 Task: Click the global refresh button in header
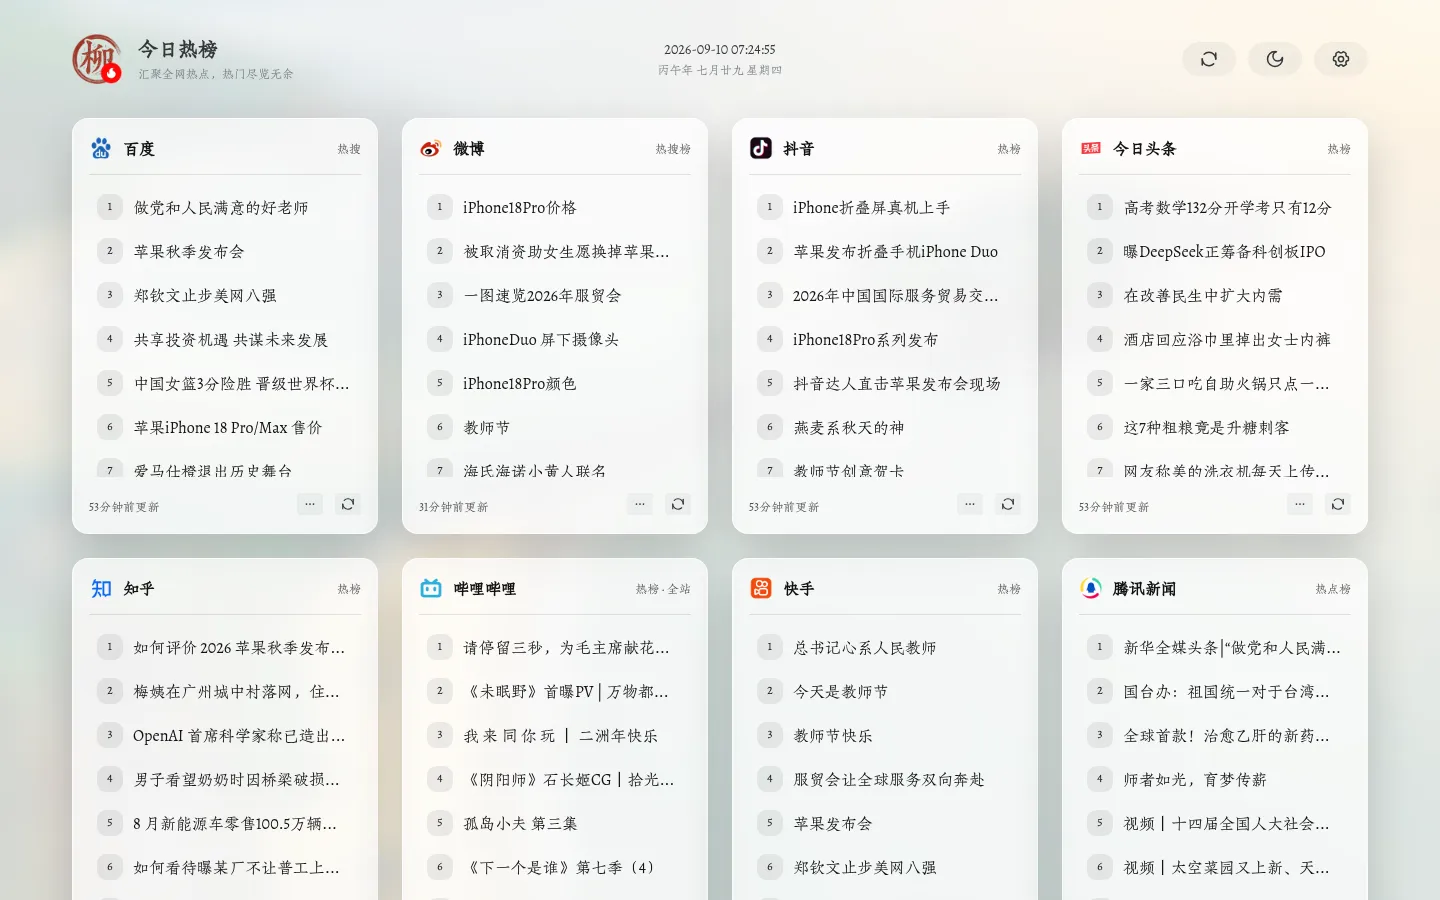point(1209,59)
